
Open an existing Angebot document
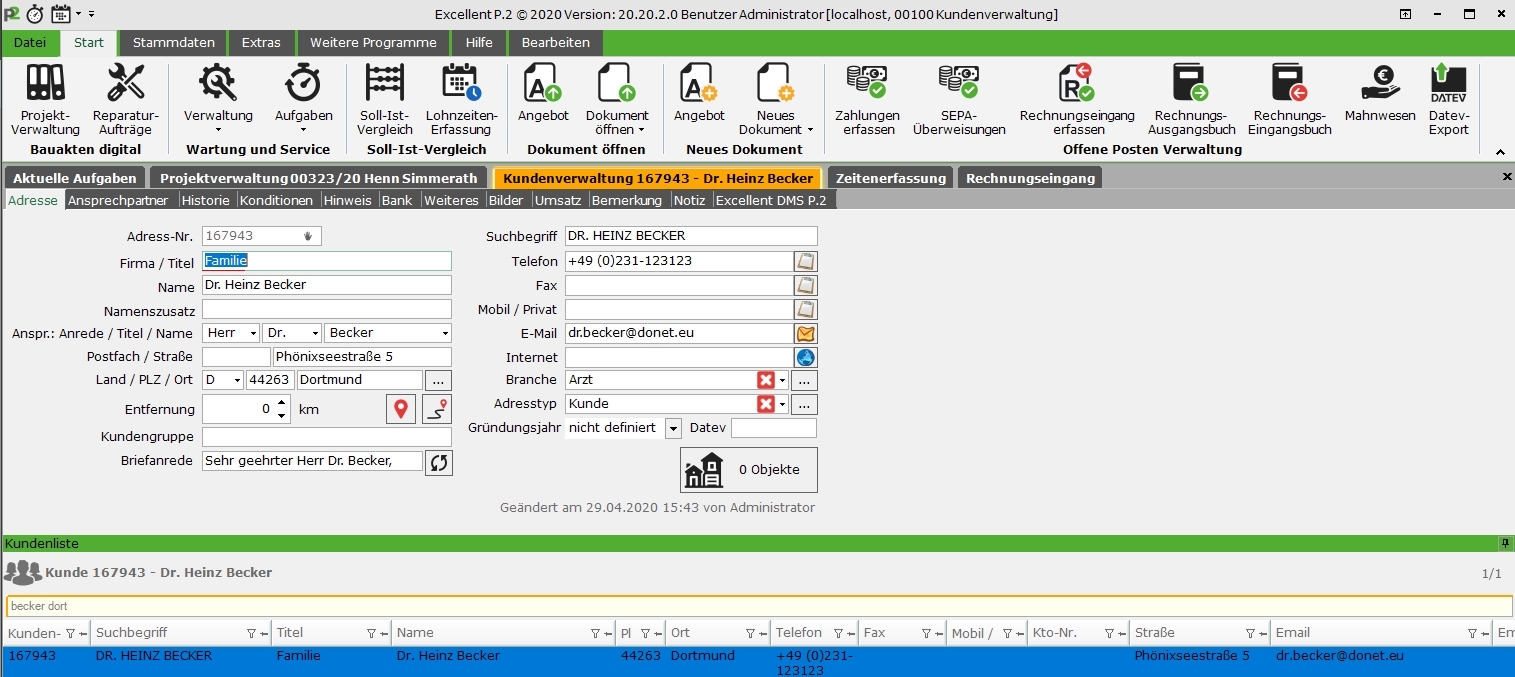tap(543, 94)
